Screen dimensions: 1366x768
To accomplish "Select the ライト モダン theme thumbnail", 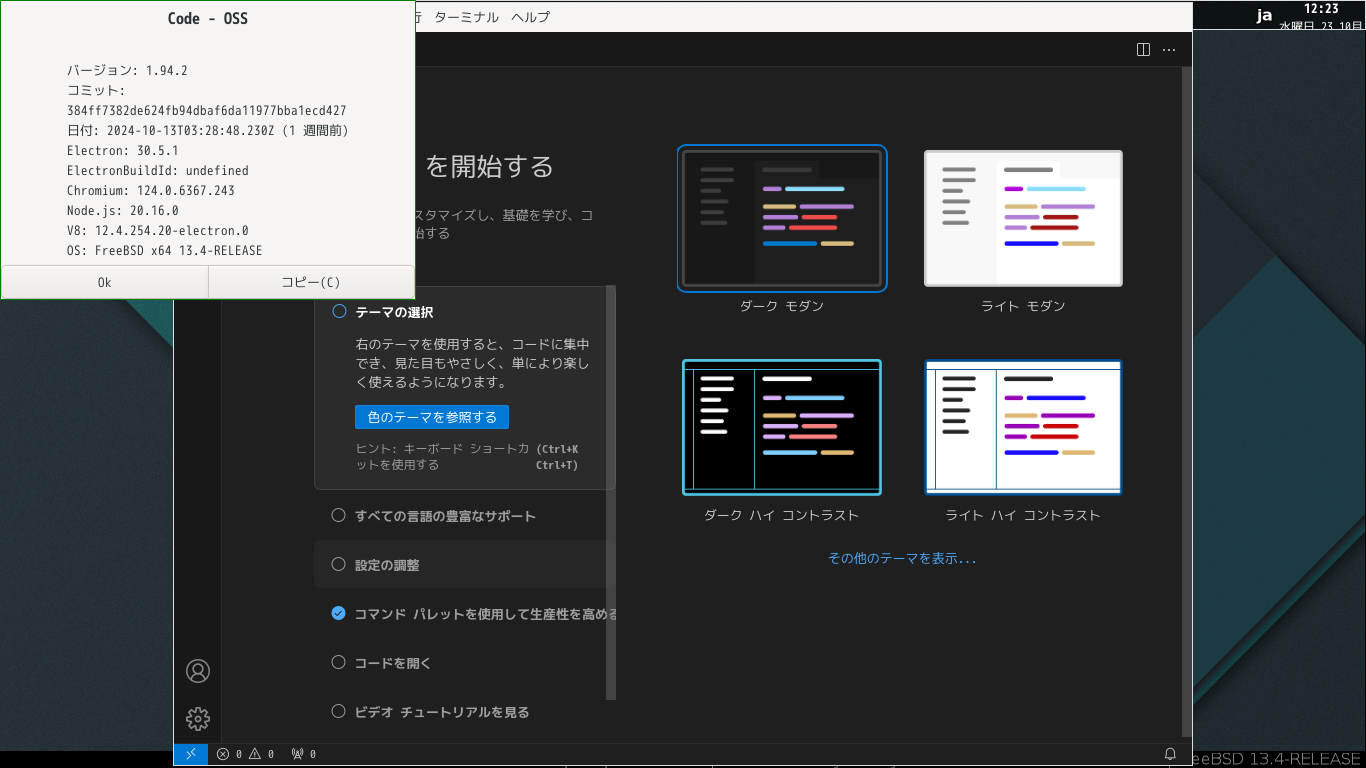I will tap(1023, 218).
